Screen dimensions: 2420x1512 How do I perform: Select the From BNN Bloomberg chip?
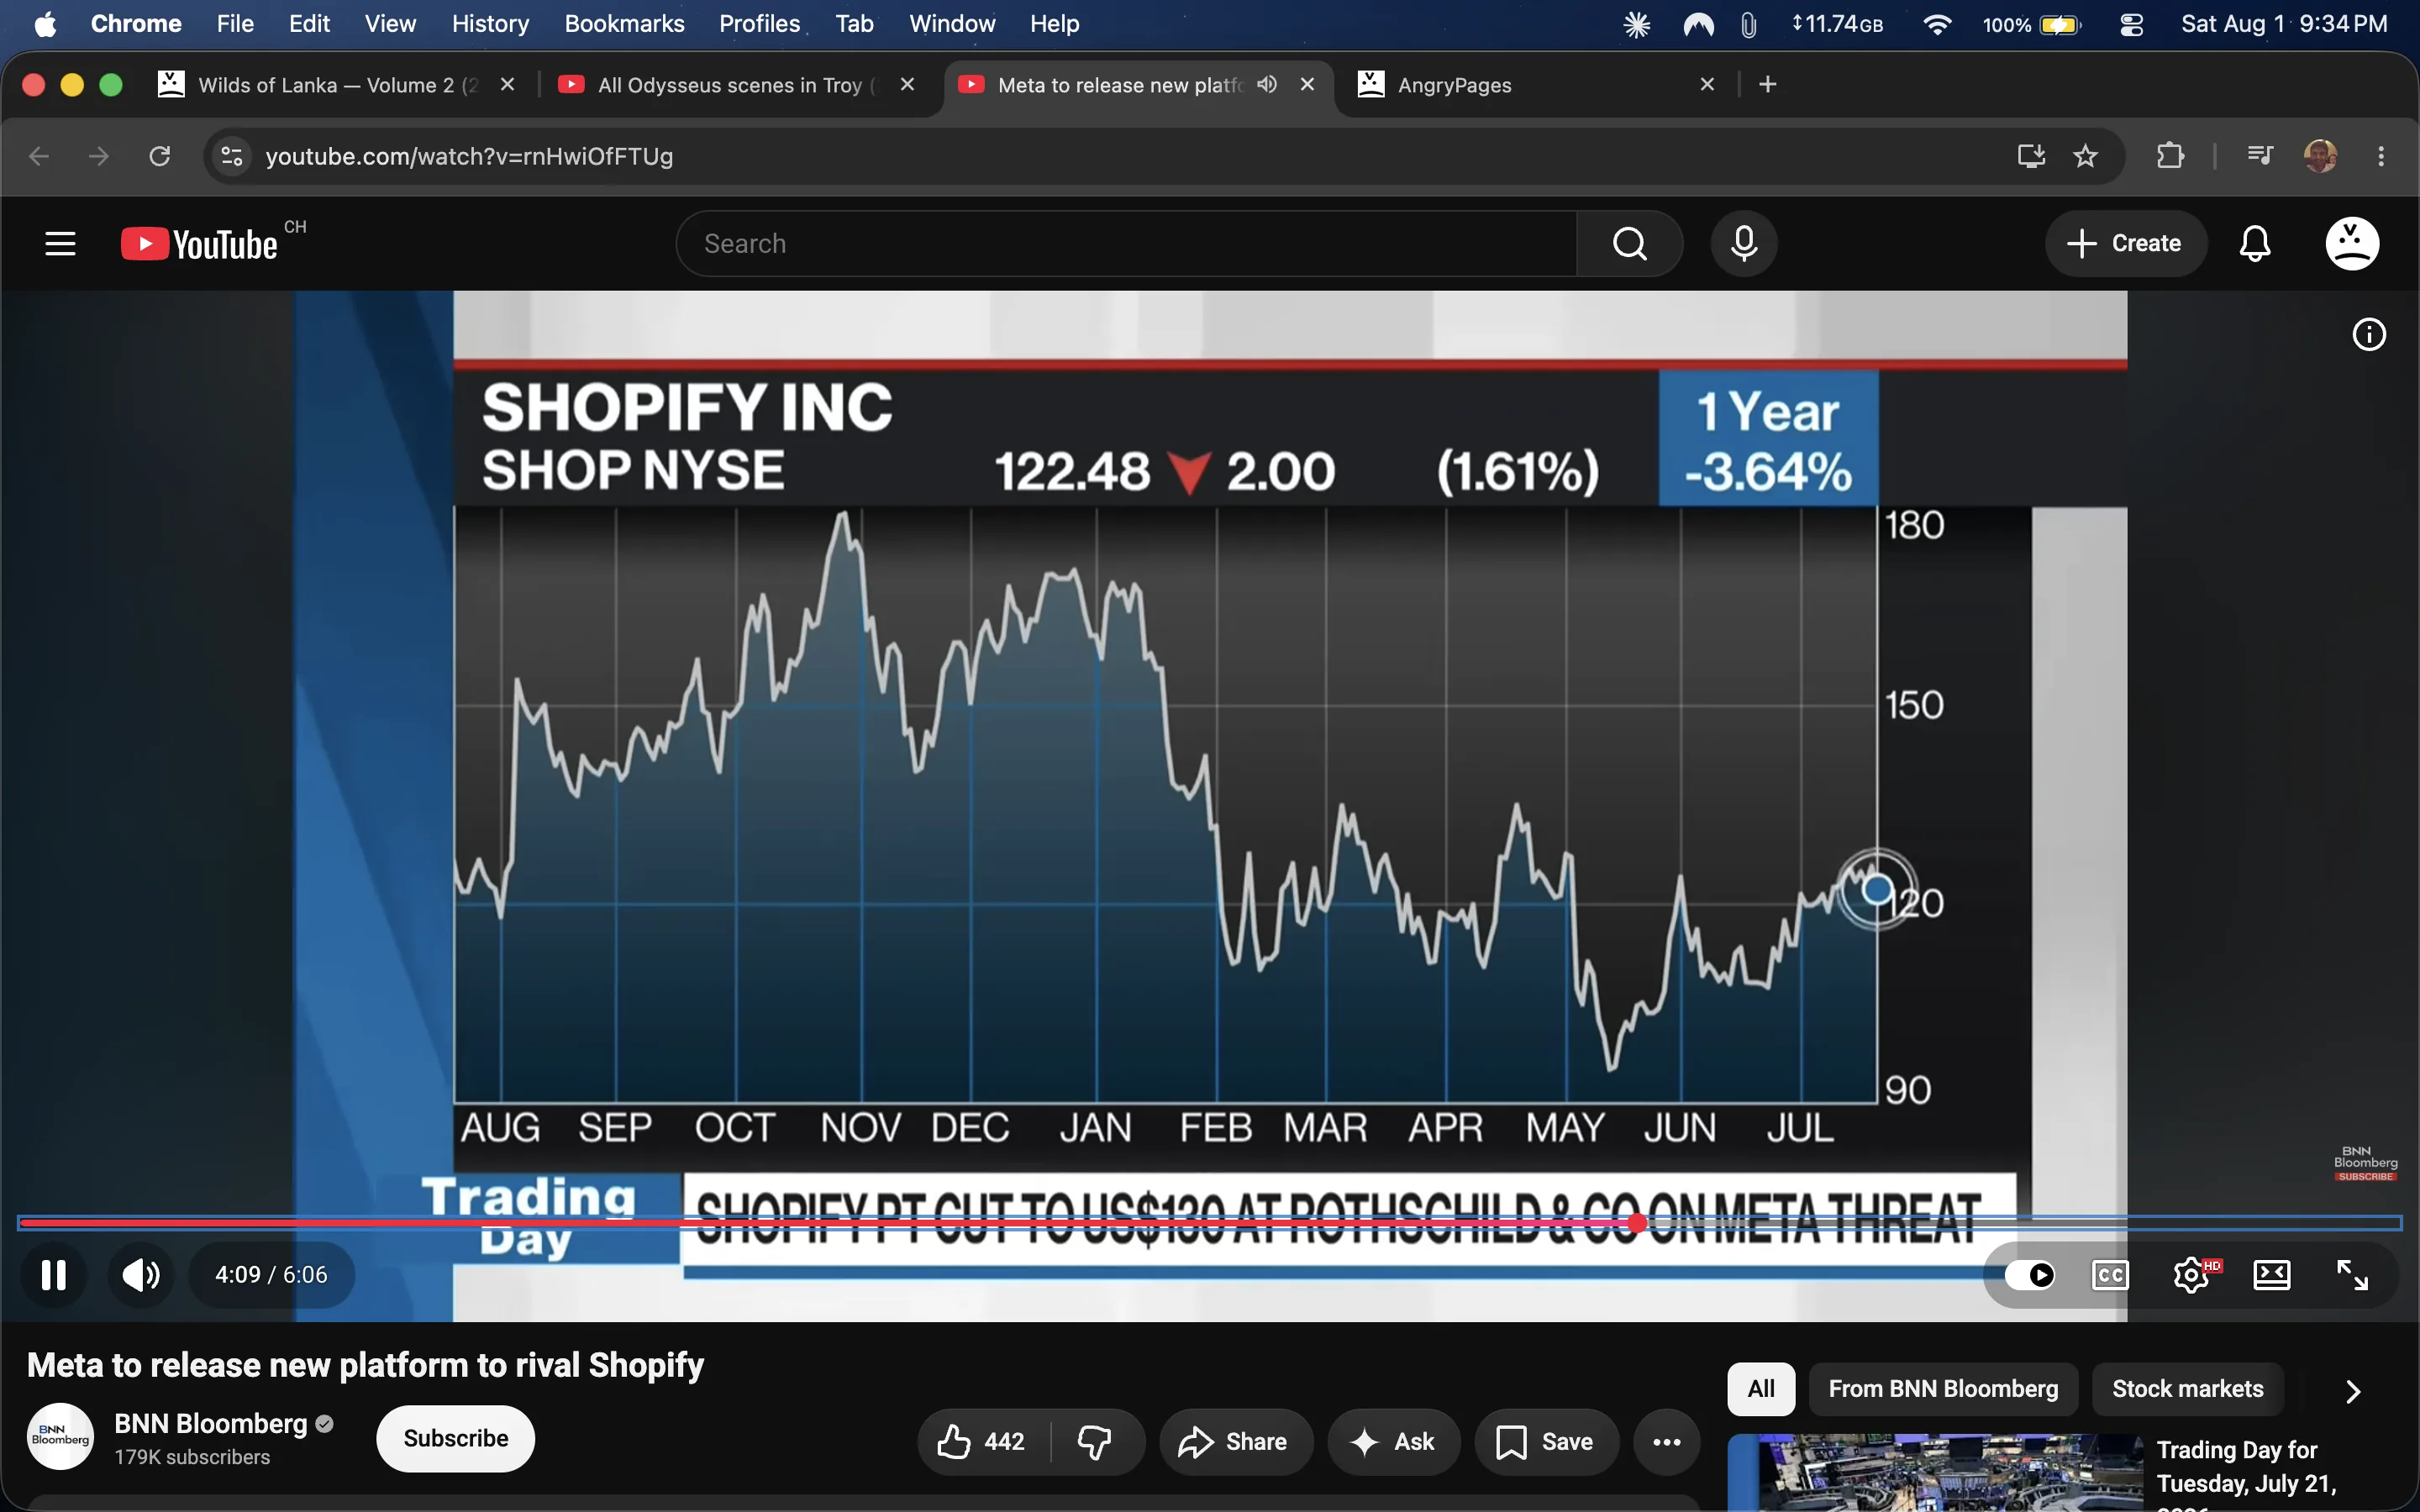1943,1389
